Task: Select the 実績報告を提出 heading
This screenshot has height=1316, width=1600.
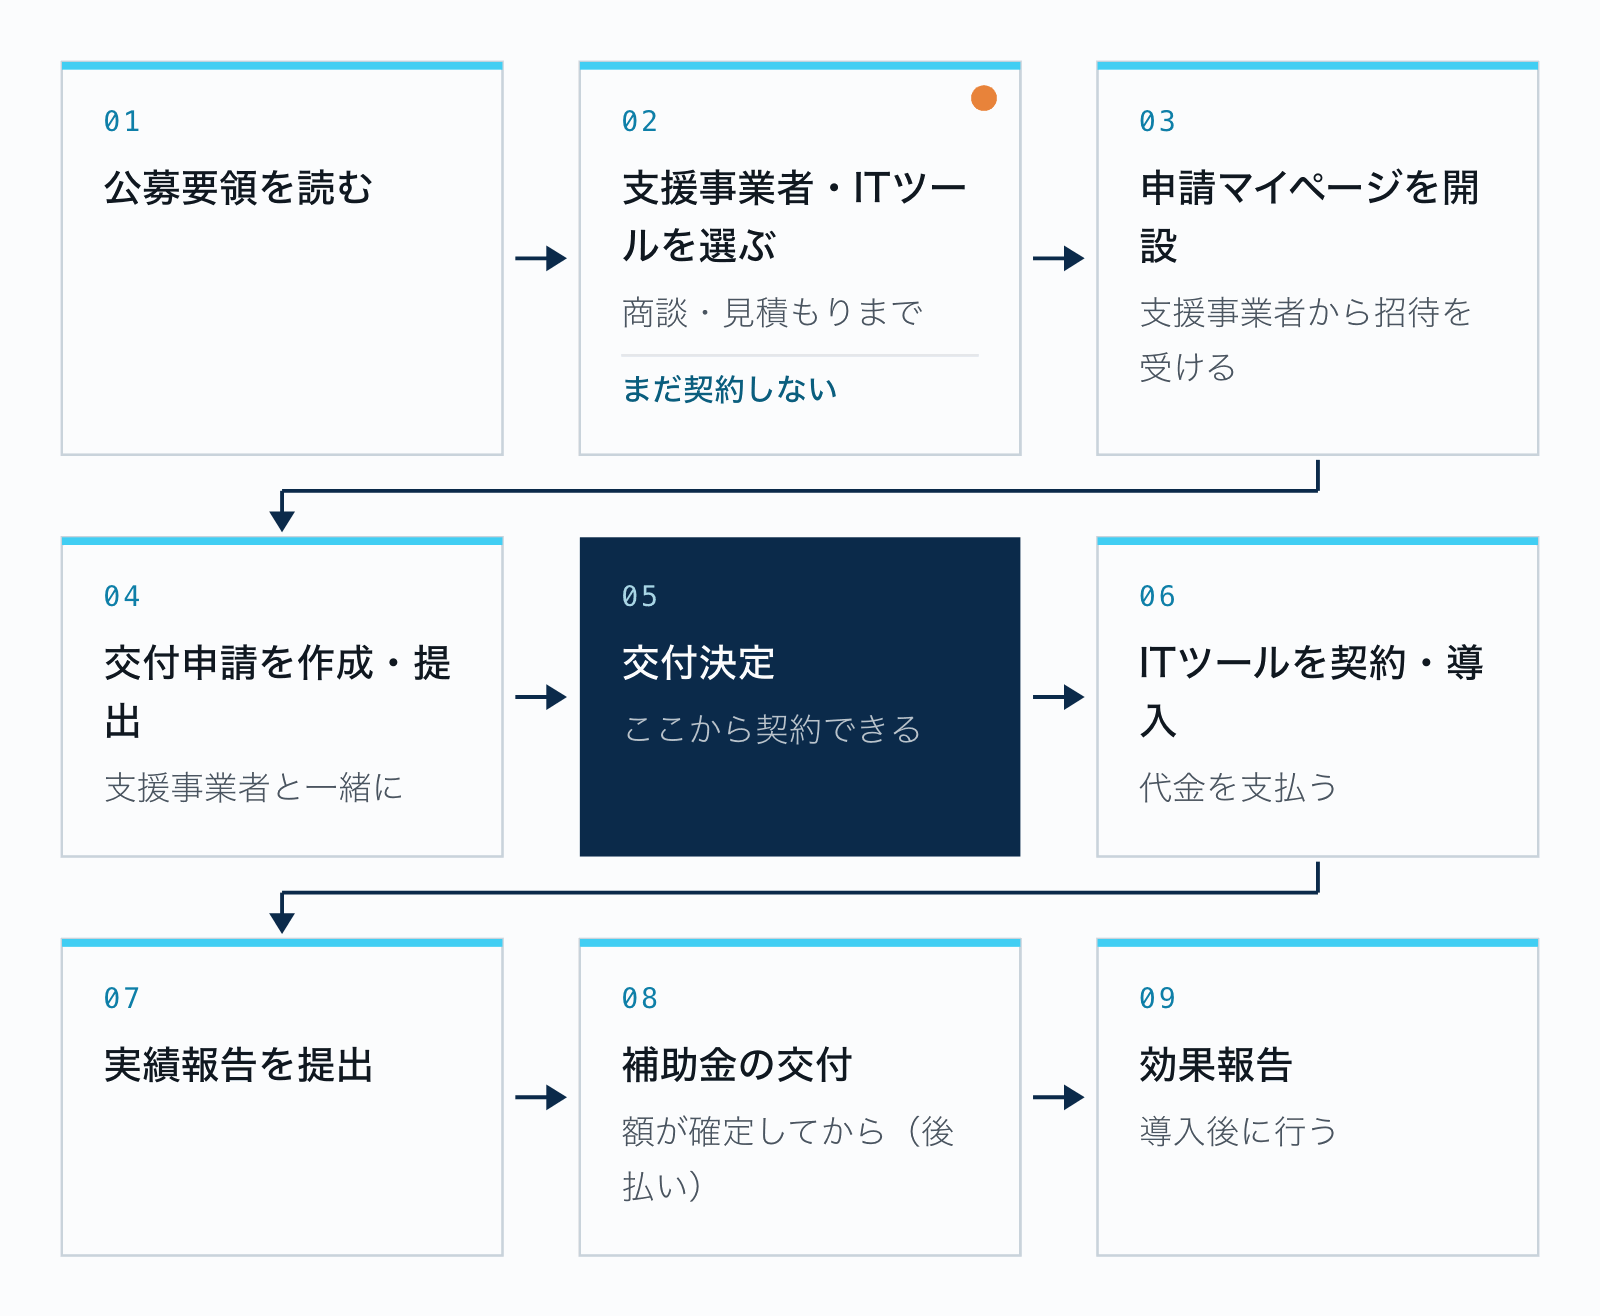Action: click(x=238, y=1065)
